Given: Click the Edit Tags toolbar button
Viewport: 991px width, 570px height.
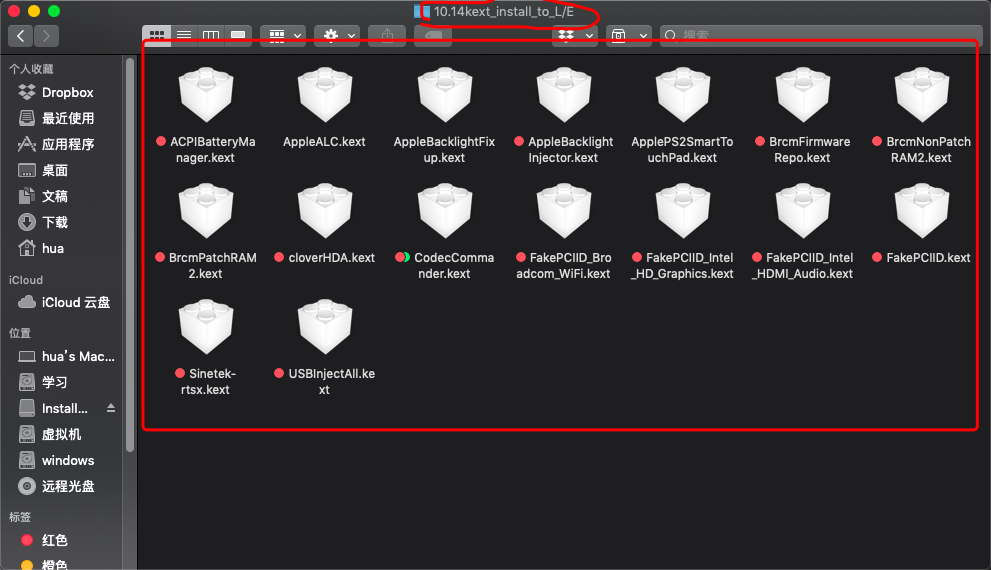Looking at the screenshot, I should tap(433, 35).
